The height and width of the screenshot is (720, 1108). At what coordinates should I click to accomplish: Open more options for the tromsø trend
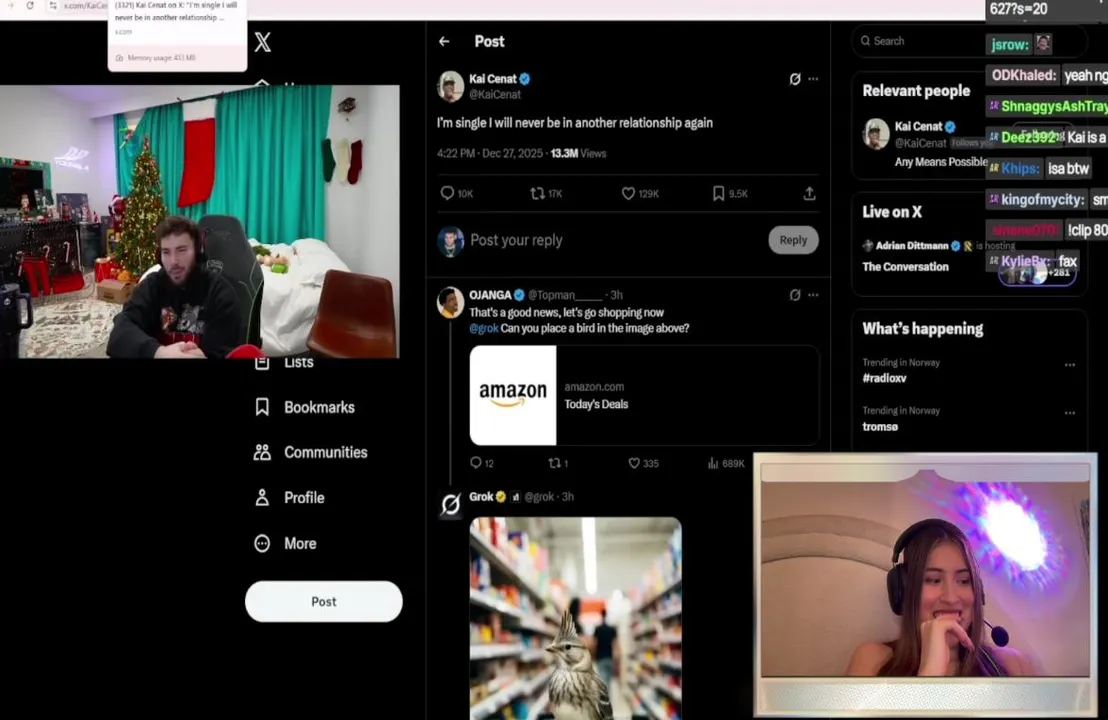click(x=1070, y=413)
